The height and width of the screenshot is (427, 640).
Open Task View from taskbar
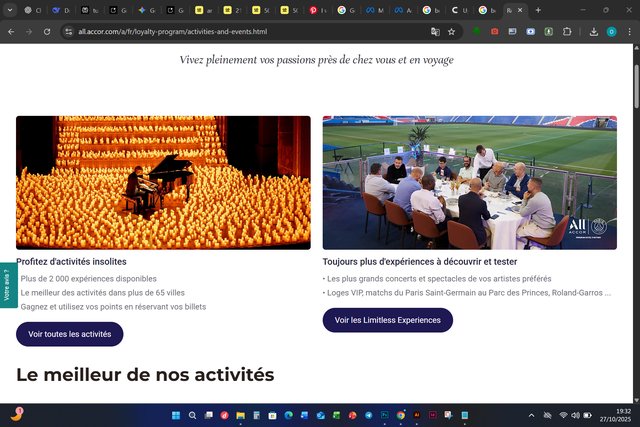click(x=209, y=415)
